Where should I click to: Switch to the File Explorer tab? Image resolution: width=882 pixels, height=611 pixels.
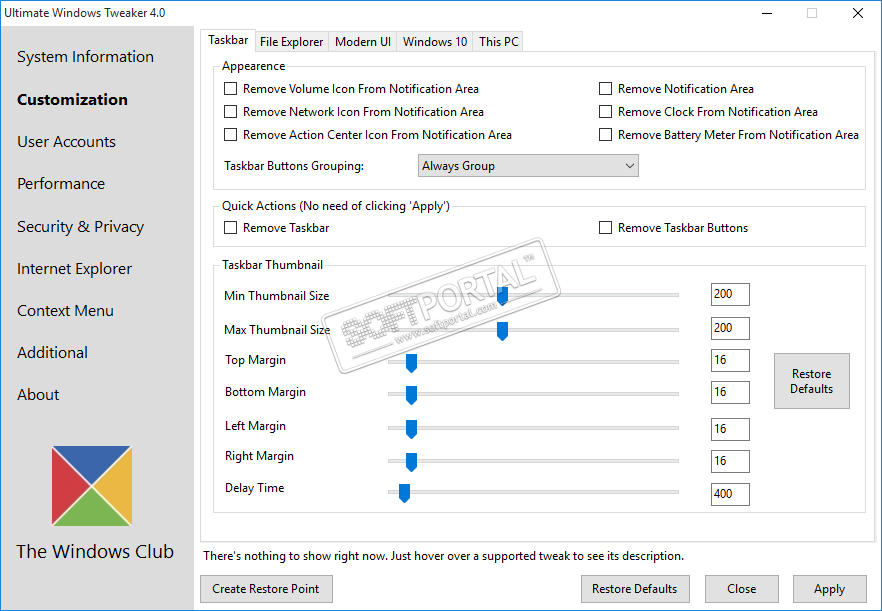(291, 42)
